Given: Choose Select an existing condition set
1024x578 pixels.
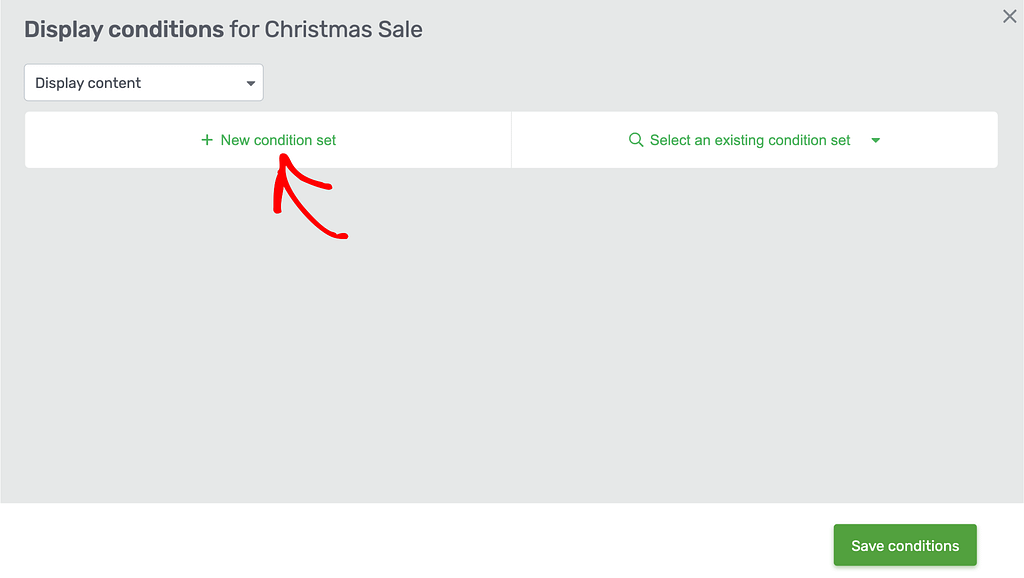Looking at the screenshot, I should pyautogui.click(x=750, y=140).
